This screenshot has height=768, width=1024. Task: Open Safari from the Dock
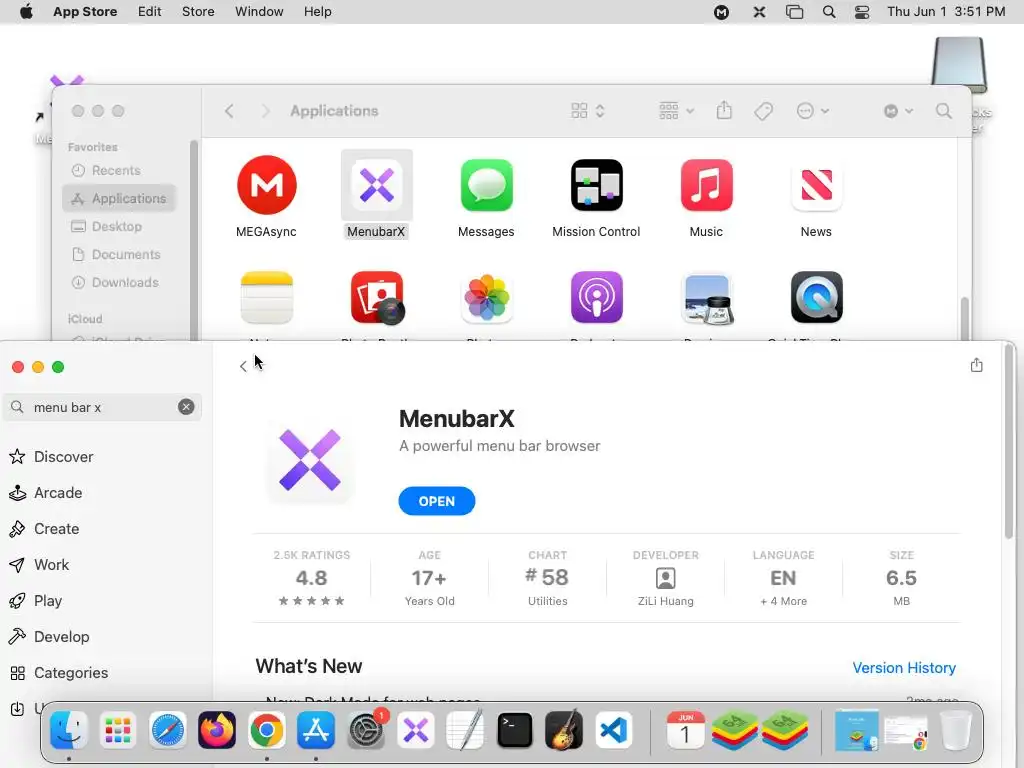pos(167,729)
